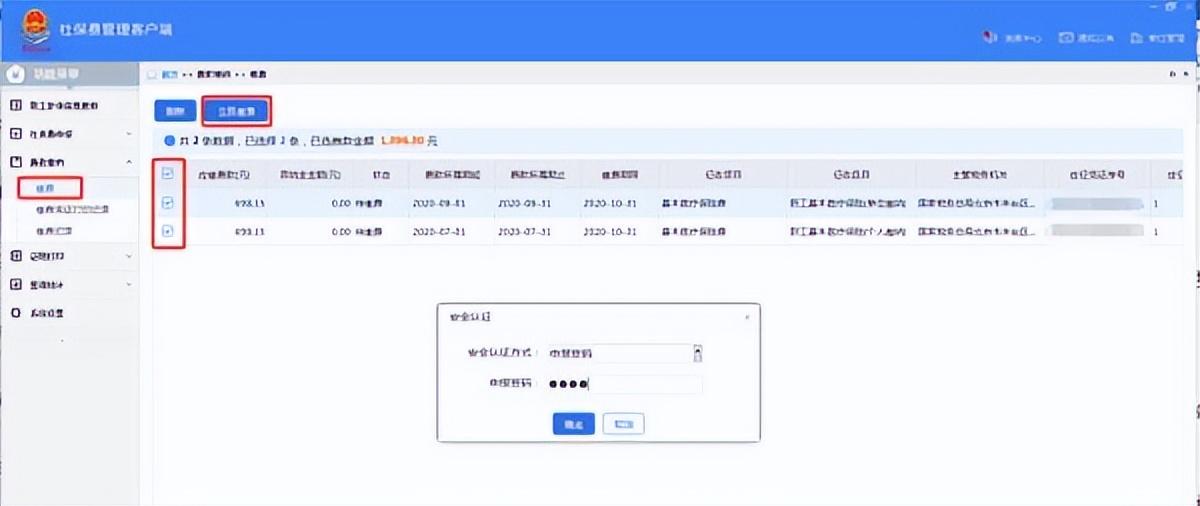
Task: Expand the fifth sidebar menu chevron
Action: coord(129,284)
